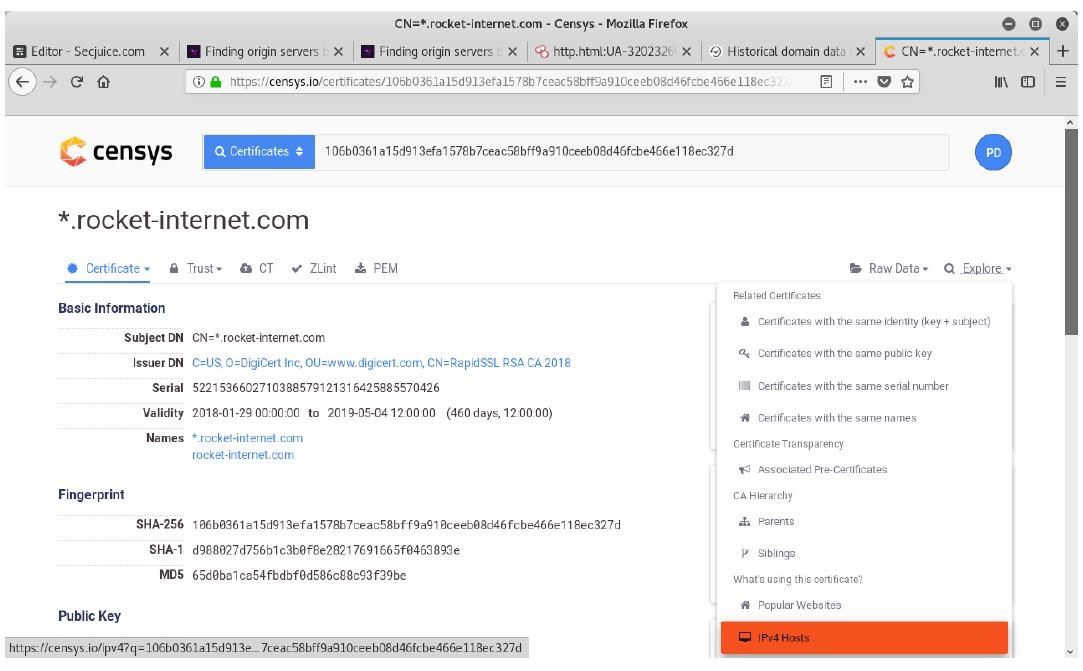Click the Serial number value
1083x671 pixels.
coord(316,388)
